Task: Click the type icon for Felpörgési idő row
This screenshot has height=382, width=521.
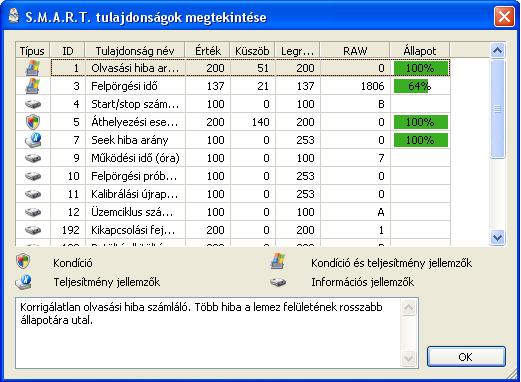Action: coord(33,86)
